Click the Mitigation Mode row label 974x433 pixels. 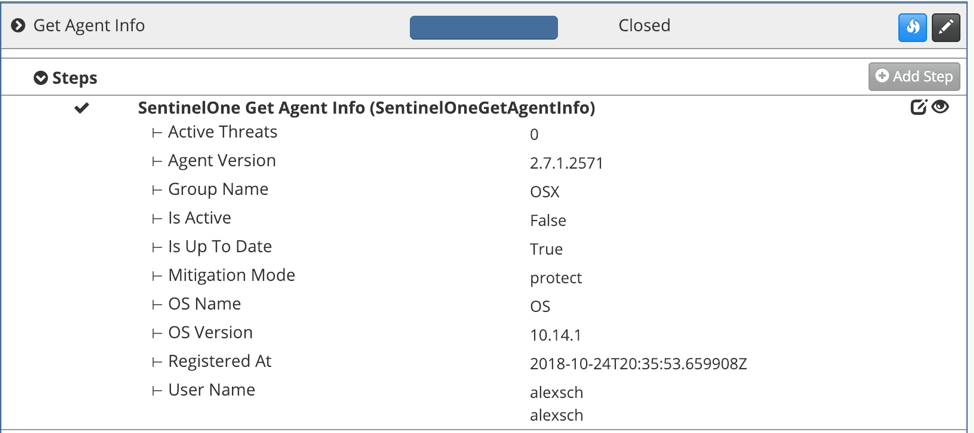(231, 275)
